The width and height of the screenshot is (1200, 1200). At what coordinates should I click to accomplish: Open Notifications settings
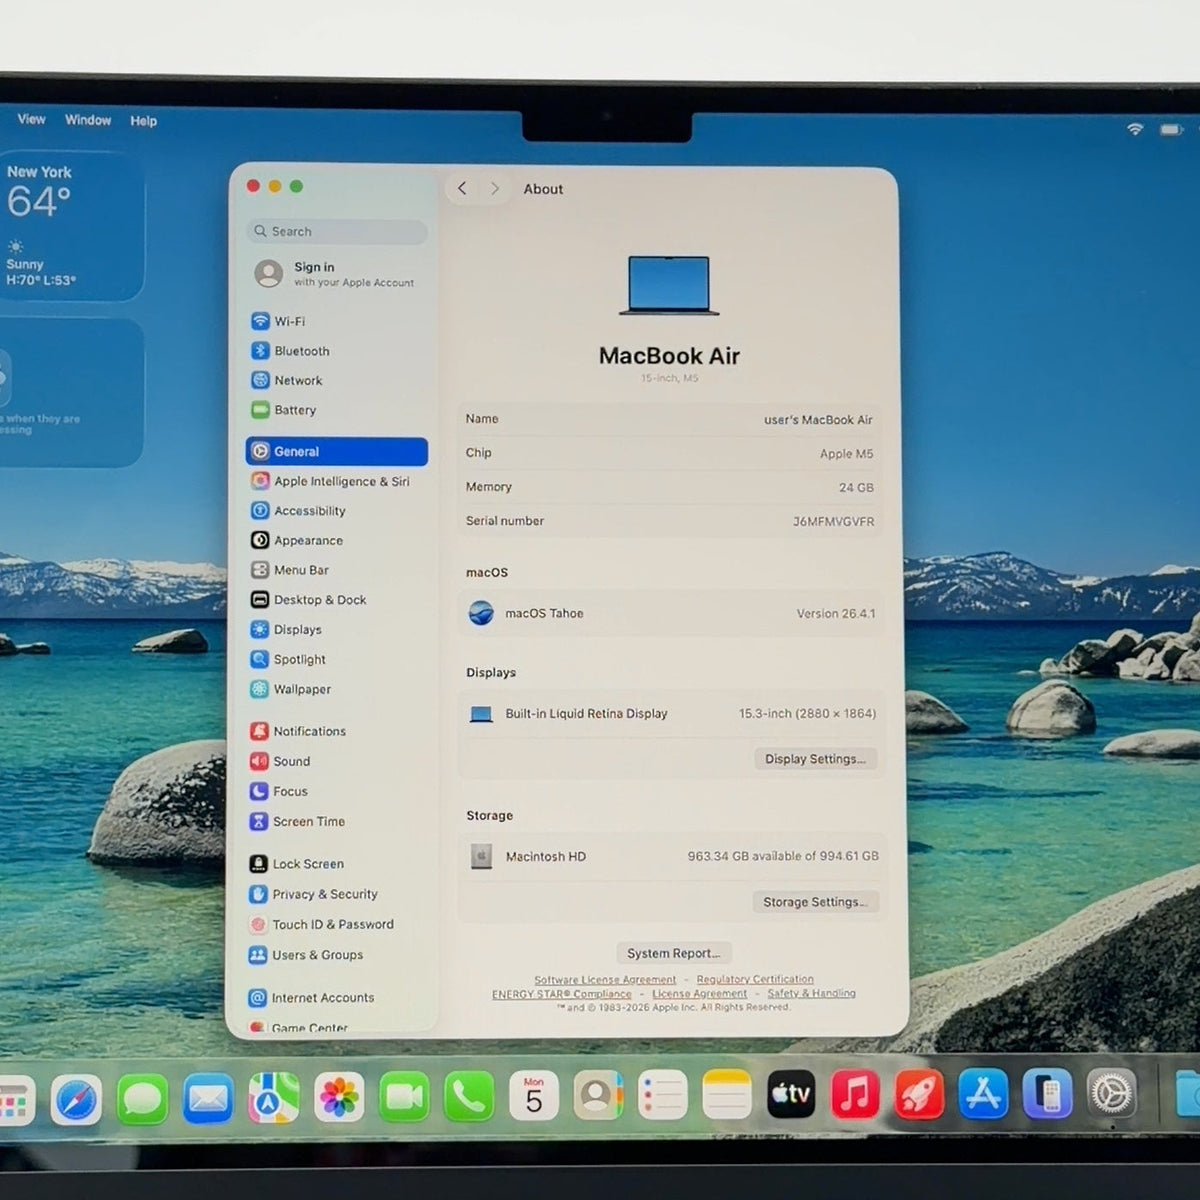[x=298, y=731]
